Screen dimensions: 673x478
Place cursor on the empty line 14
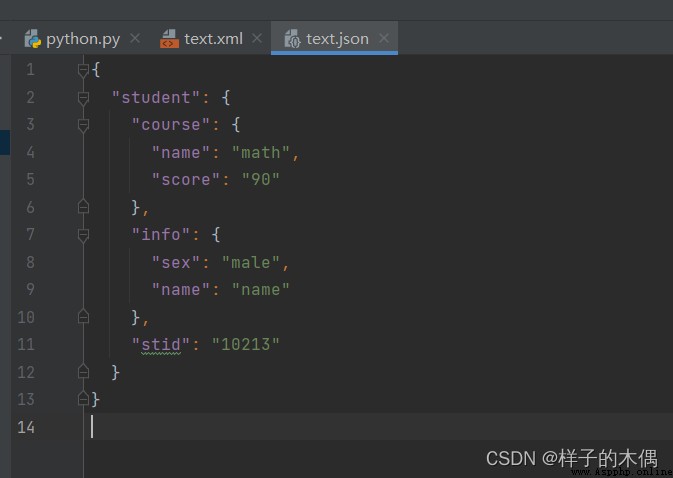379,427
